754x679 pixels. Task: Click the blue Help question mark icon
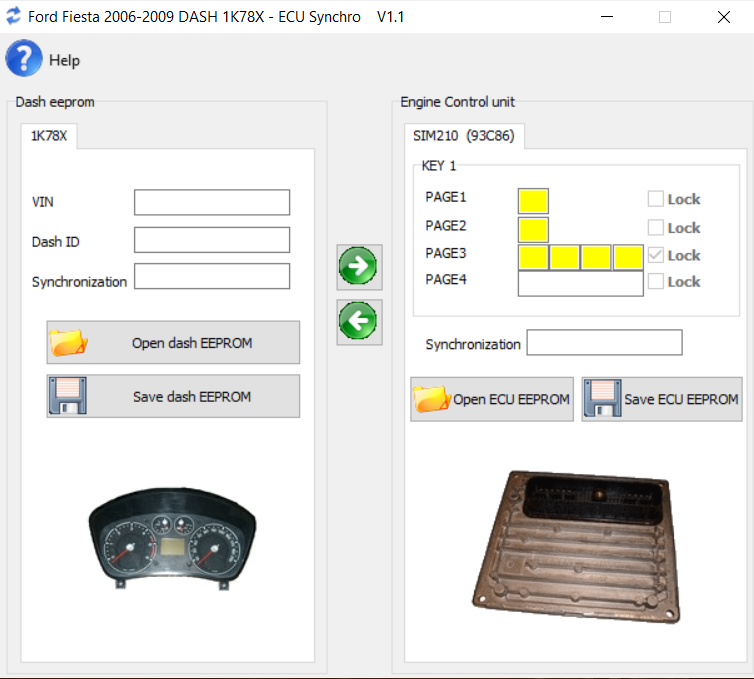(24, 59)
